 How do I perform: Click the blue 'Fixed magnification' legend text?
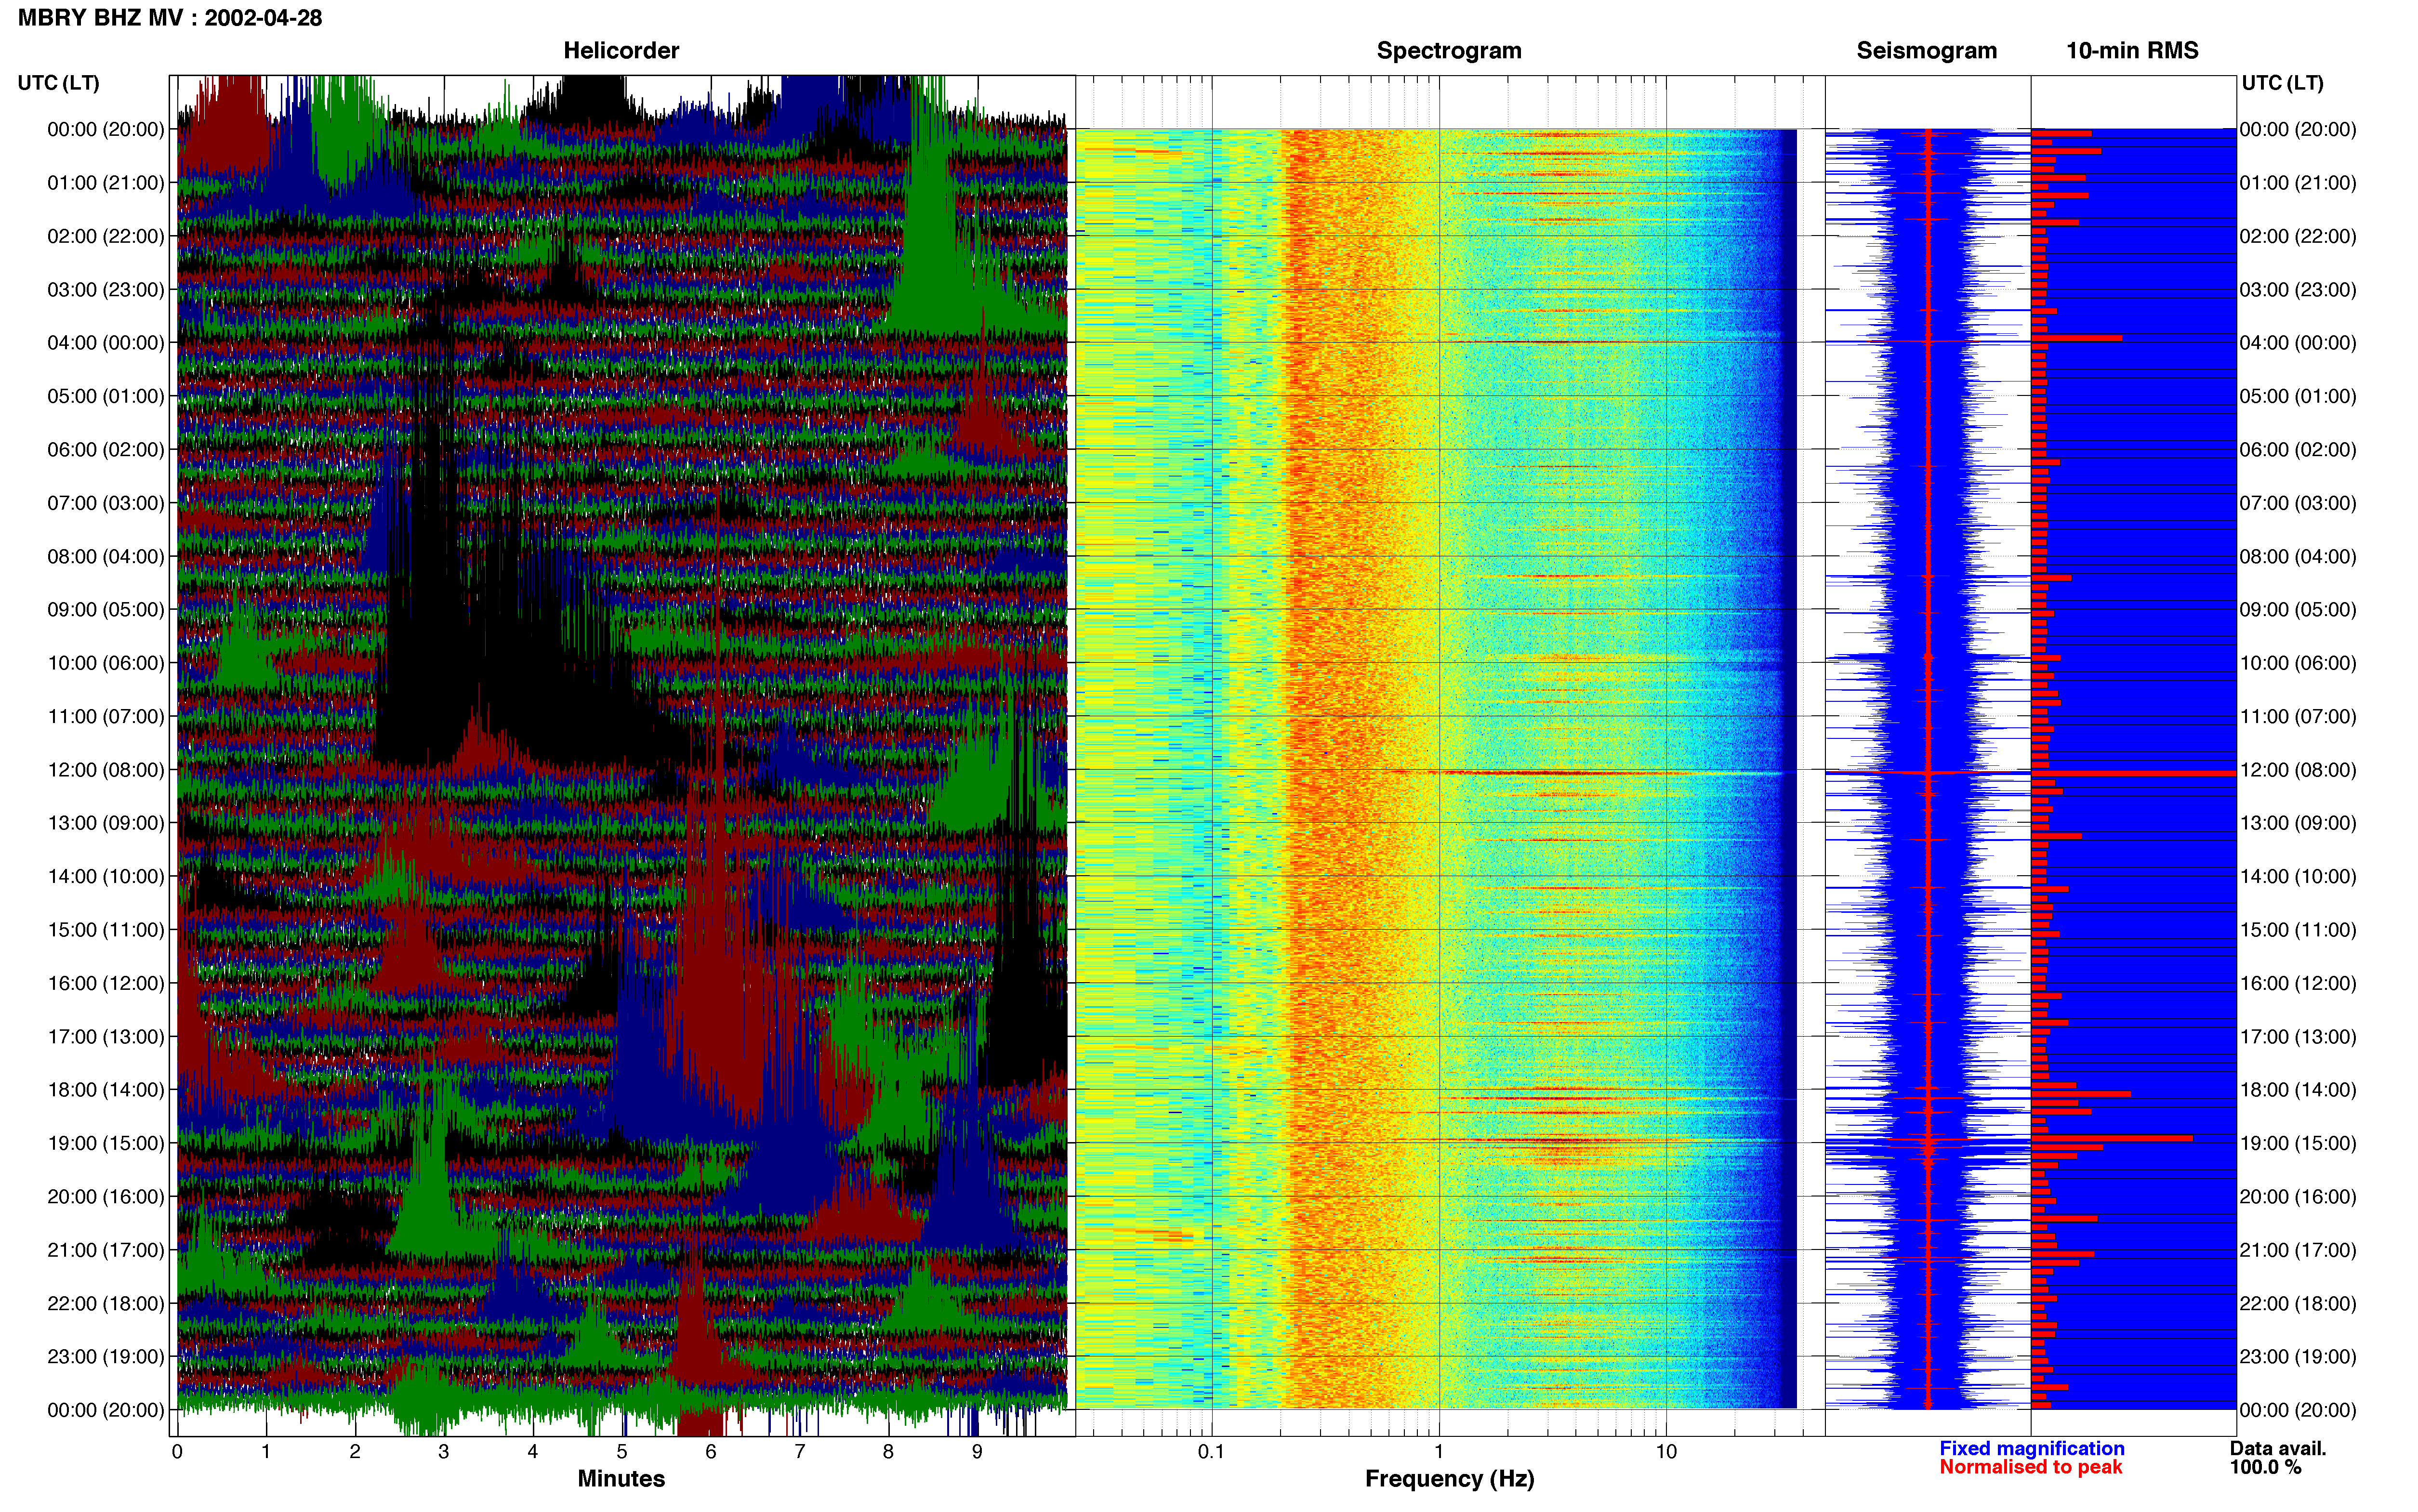pyautogui.click(x=2032, y=1448)
